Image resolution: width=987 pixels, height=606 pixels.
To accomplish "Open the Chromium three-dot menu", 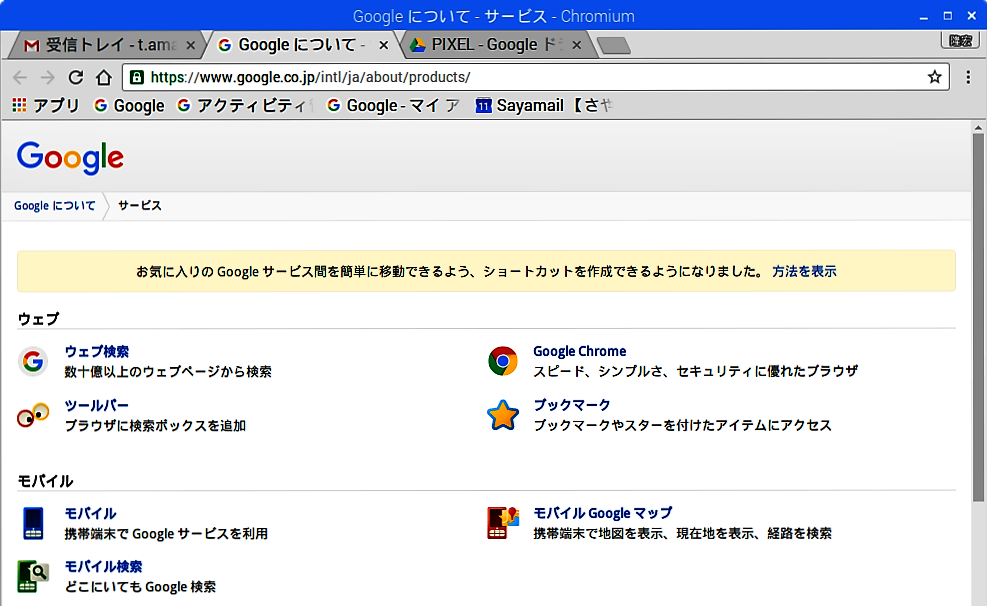I will [967, 77].
